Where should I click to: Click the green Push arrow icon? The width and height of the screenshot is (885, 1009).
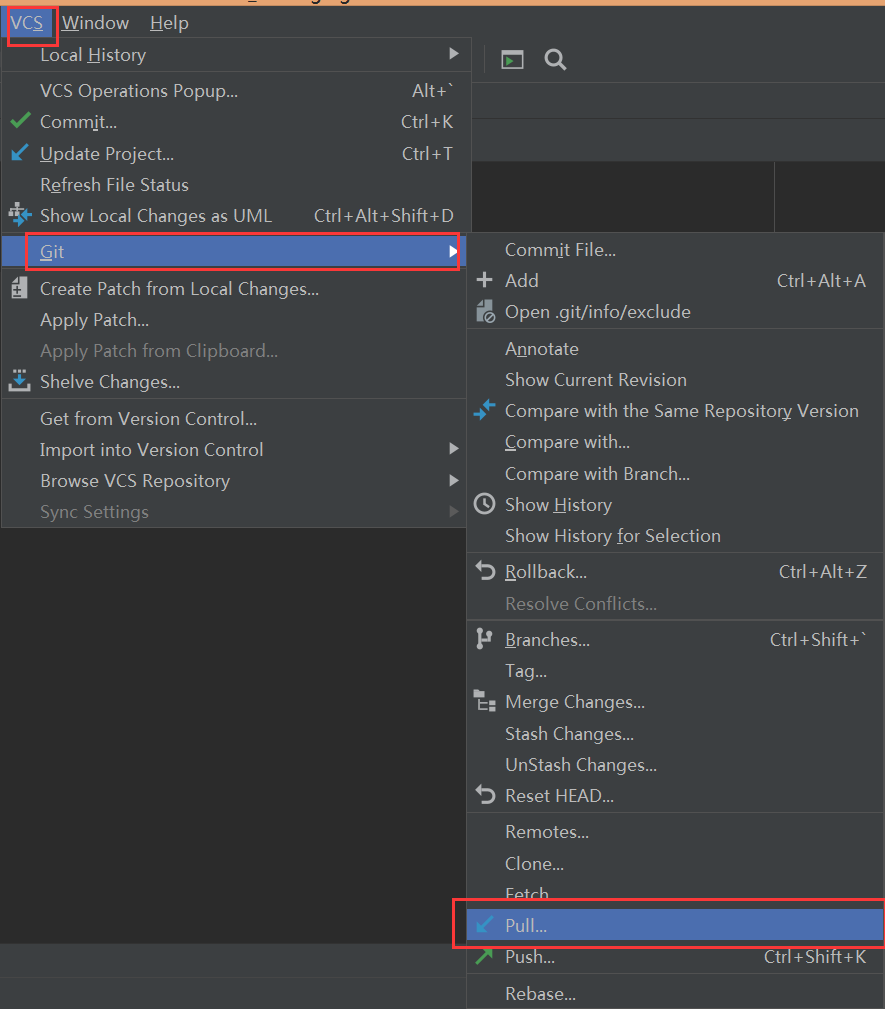point(484,956)
